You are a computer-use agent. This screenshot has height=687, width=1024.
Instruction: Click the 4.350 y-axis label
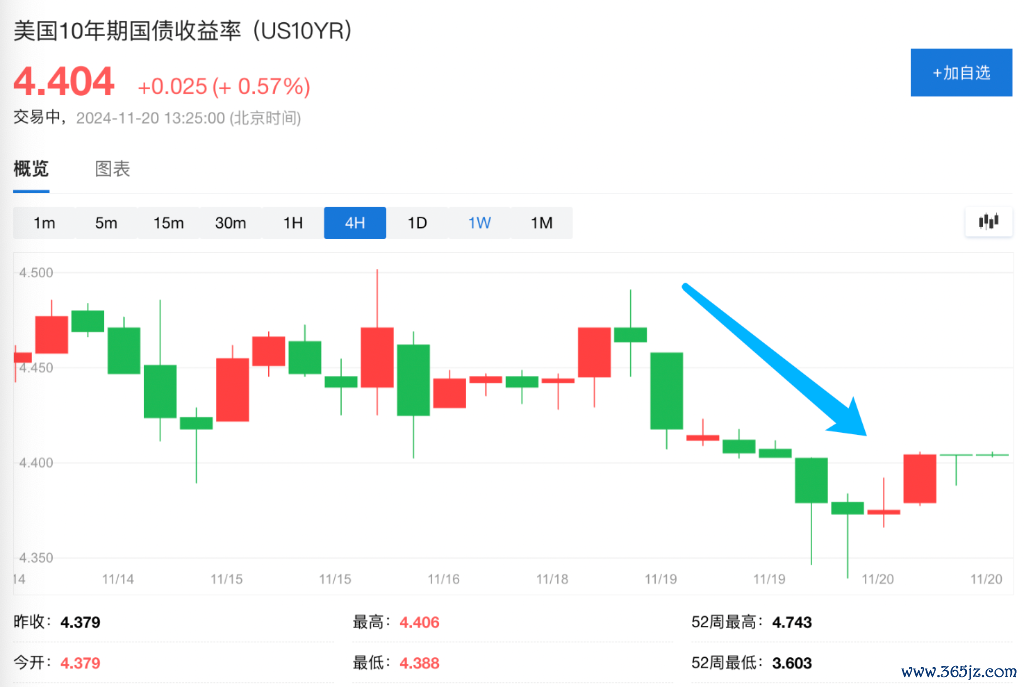point(36,558)
